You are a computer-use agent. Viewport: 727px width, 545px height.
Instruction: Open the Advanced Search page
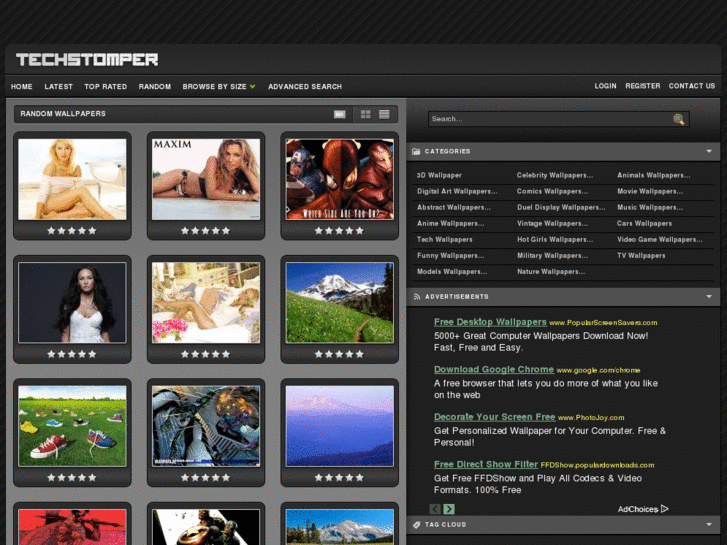(x=304, y=87)
